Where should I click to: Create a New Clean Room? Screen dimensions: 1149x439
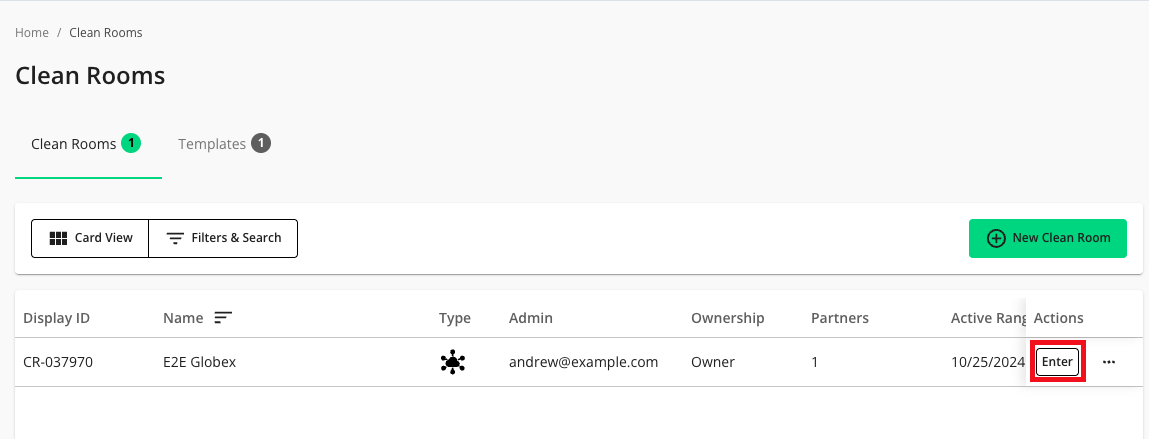[1047, 238]
